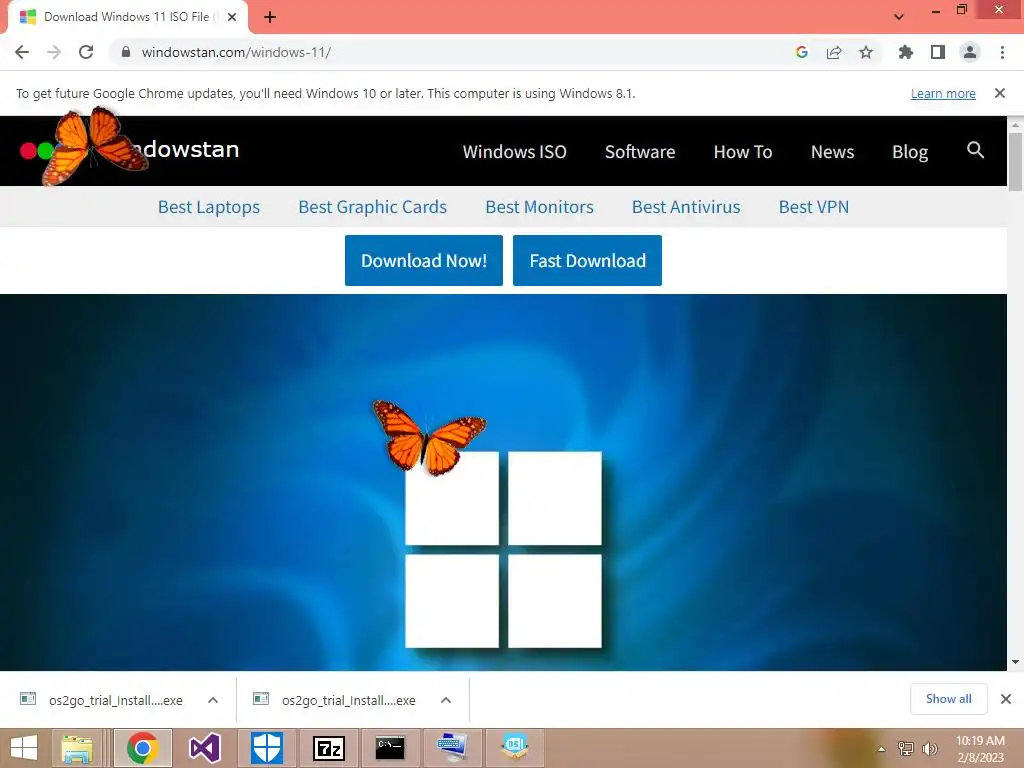The image size is (1024, 768).
Task: Open 7-Zip from taskbar
Action: point(329,748)
